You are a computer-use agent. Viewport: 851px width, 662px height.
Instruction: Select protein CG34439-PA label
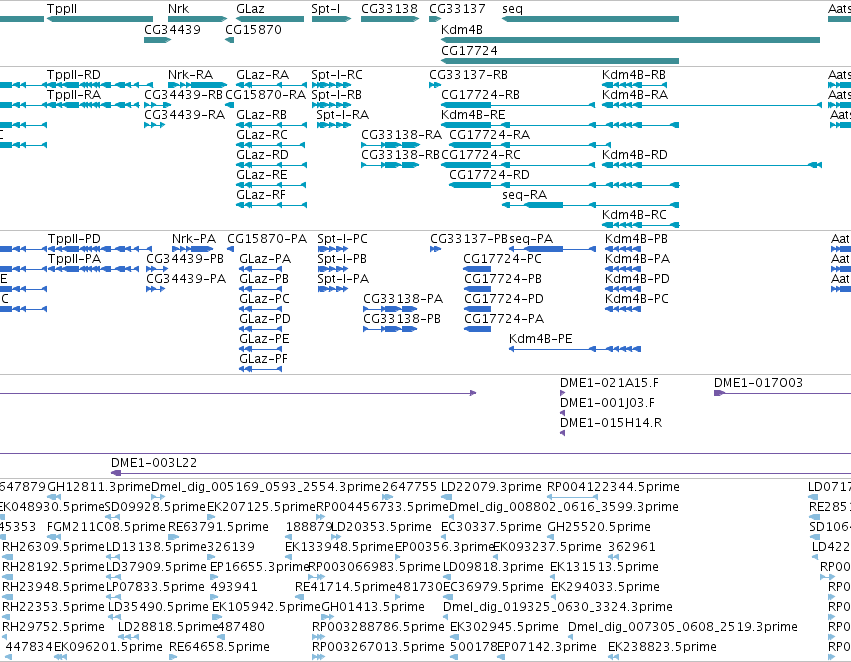[186, 279]
